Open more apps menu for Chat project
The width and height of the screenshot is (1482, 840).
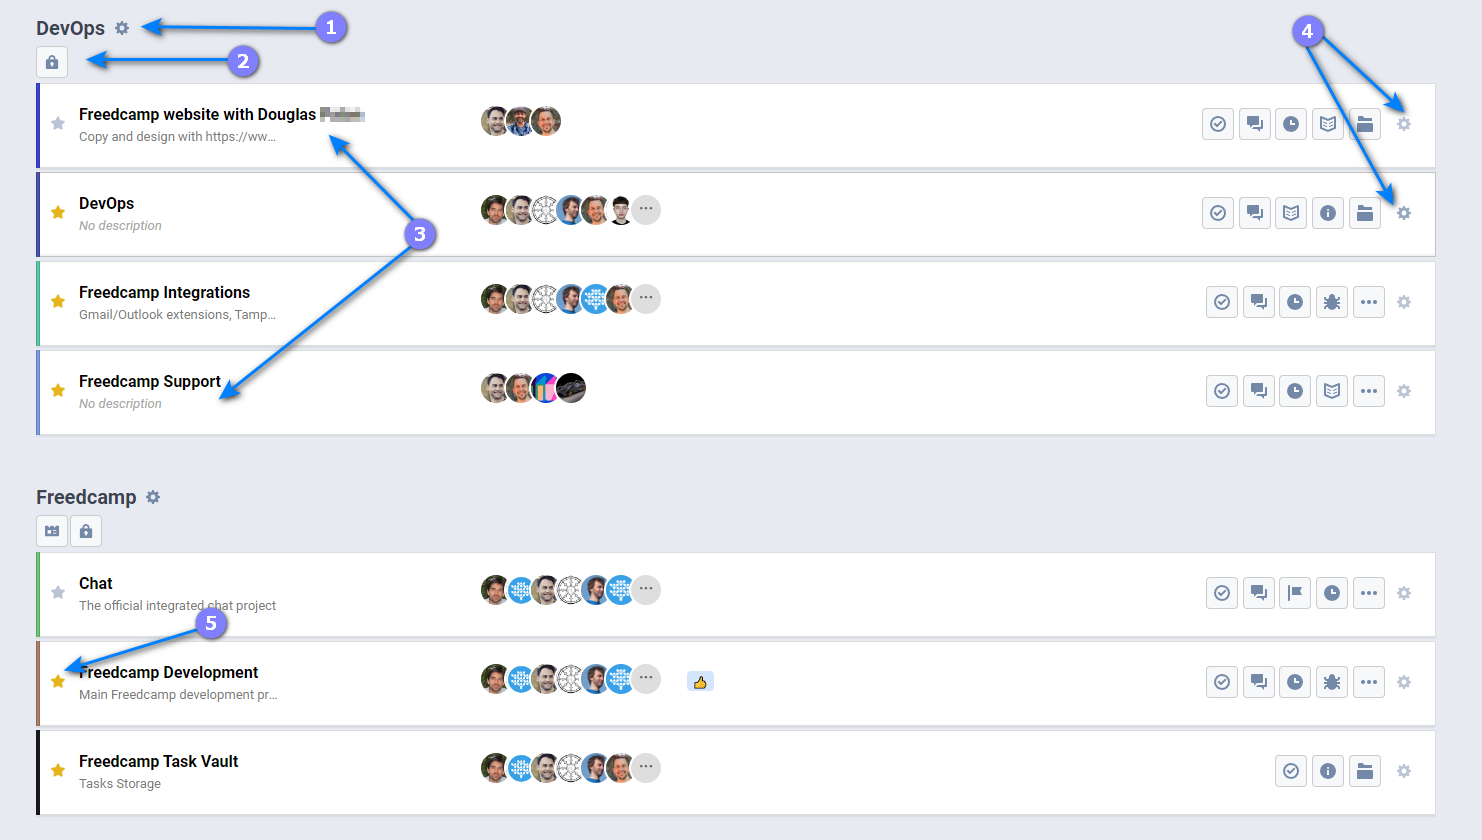point(1369,593)
